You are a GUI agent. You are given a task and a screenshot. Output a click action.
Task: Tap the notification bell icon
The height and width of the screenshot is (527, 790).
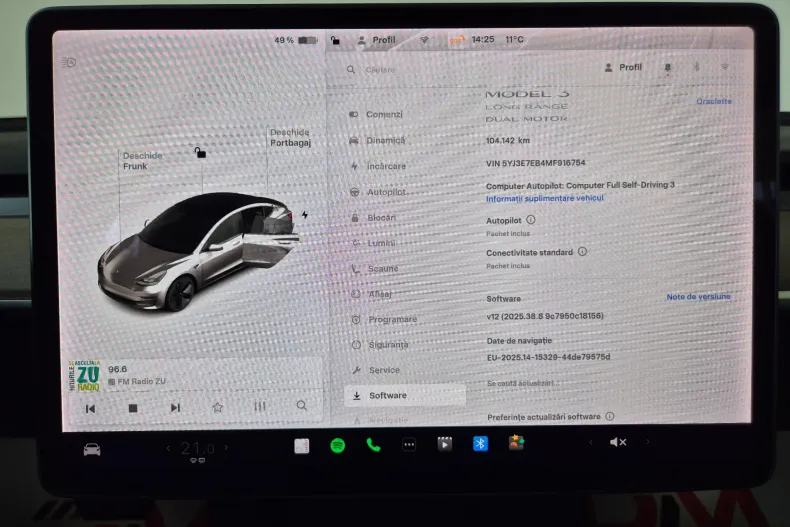[x=668, y=68]
